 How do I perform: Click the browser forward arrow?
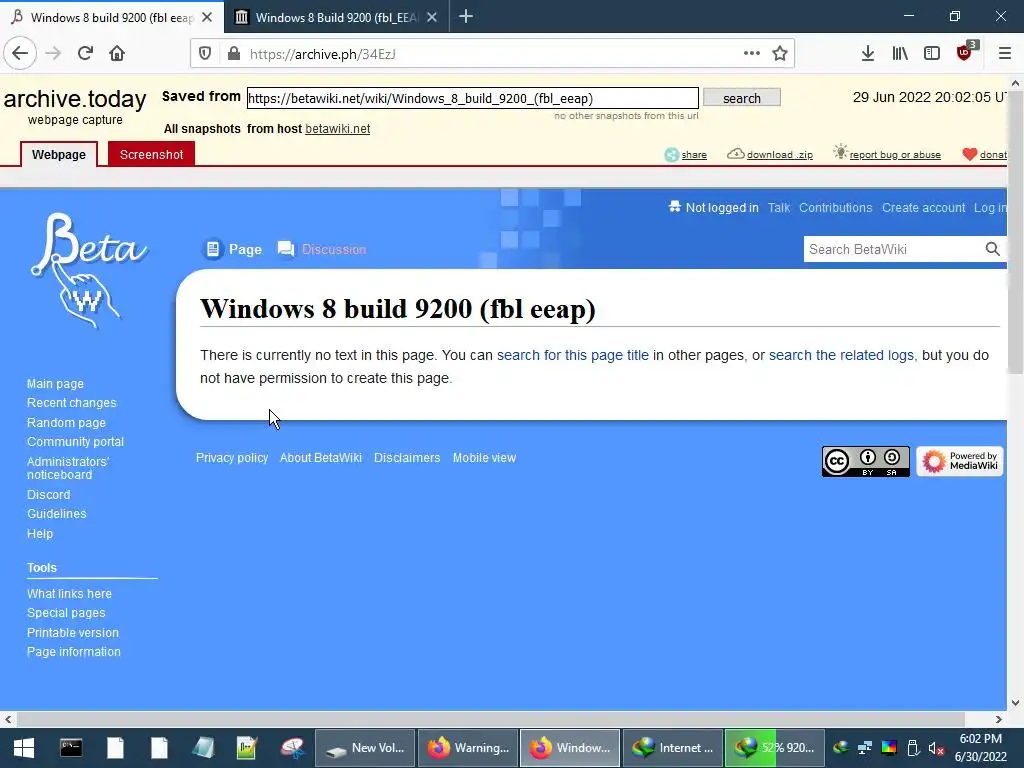53,54
